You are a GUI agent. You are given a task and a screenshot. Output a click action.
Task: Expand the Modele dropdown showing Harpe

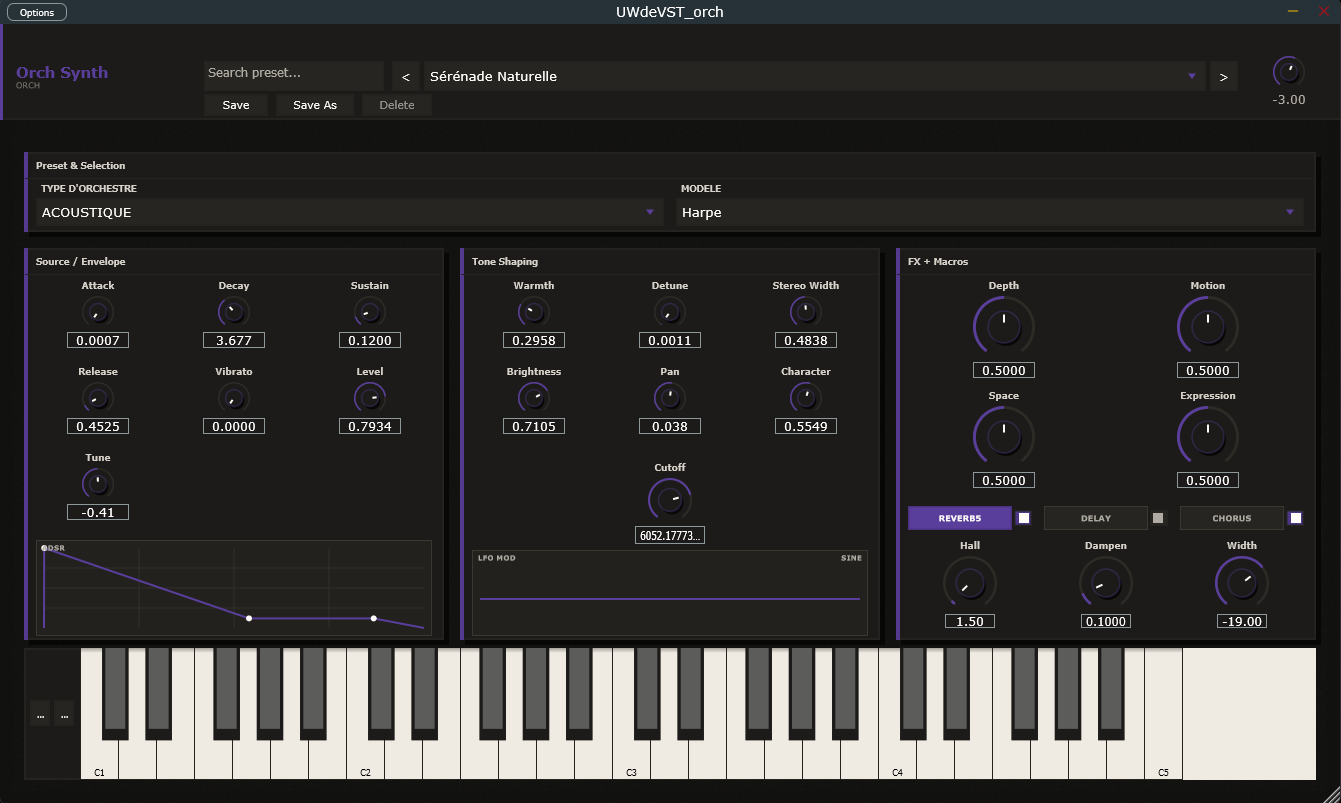tap(989, 212)
